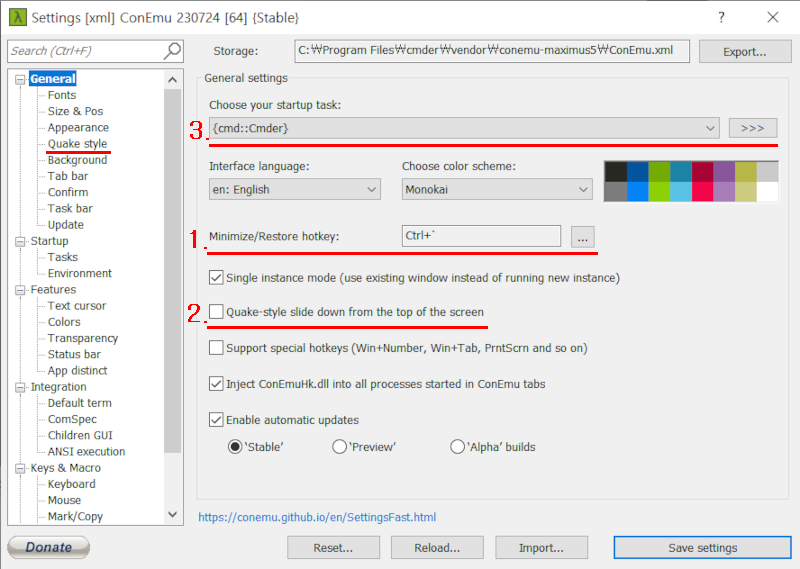Open the App distinct page

[78, 371]
